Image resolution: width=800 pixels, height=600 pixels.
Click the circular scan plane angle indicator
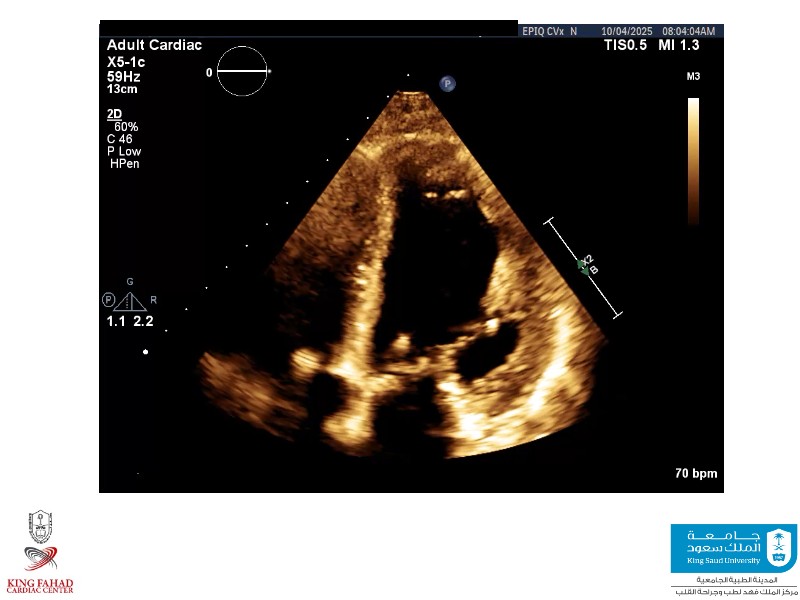(243, 72)
